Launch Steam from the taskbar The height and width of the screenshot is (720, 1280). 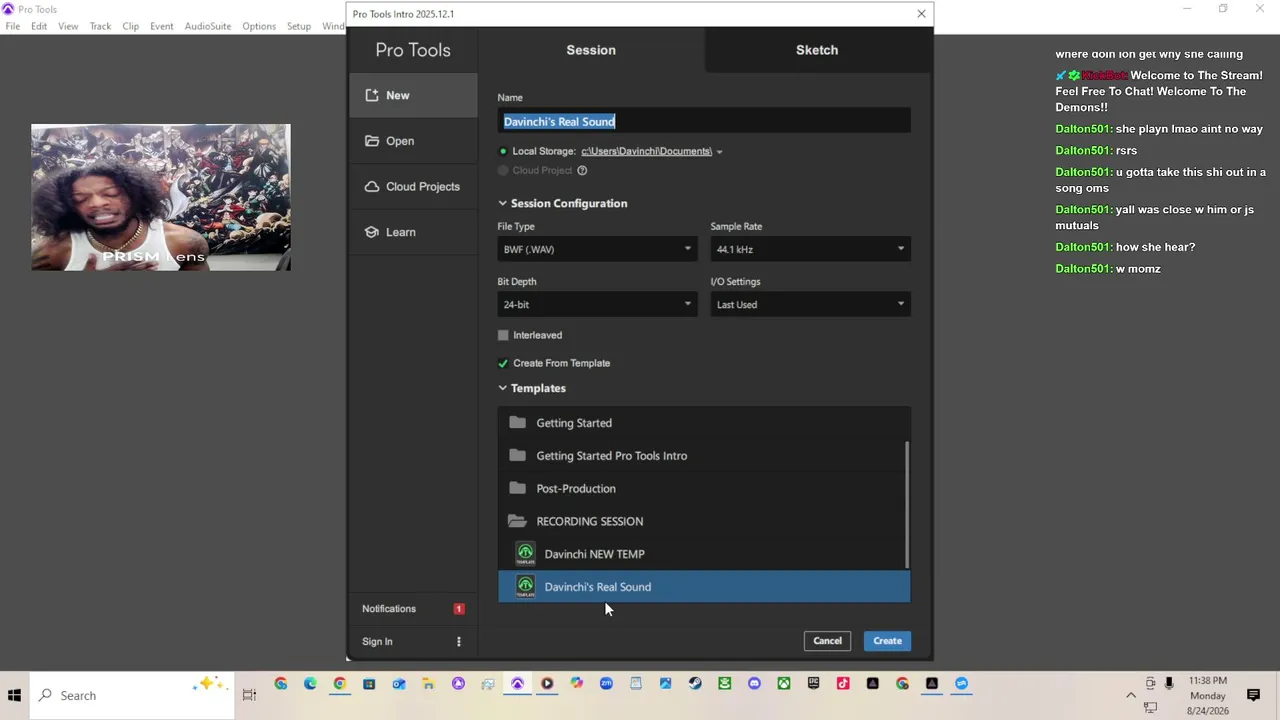(x=695, y=684)
